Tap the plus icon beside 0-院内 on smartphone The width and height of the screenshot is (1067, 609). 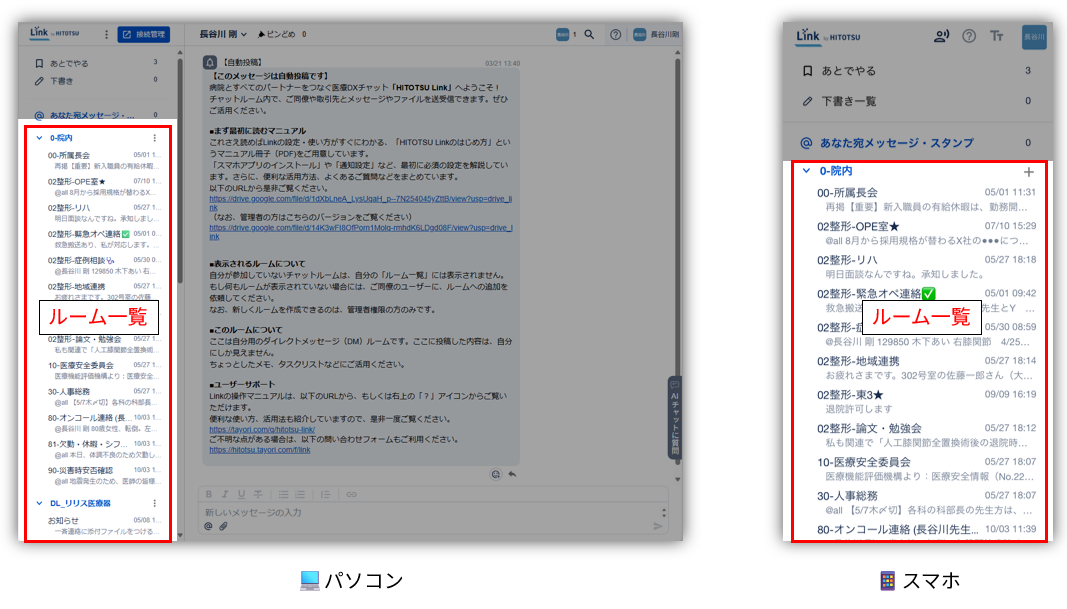tap(1029, 172)
